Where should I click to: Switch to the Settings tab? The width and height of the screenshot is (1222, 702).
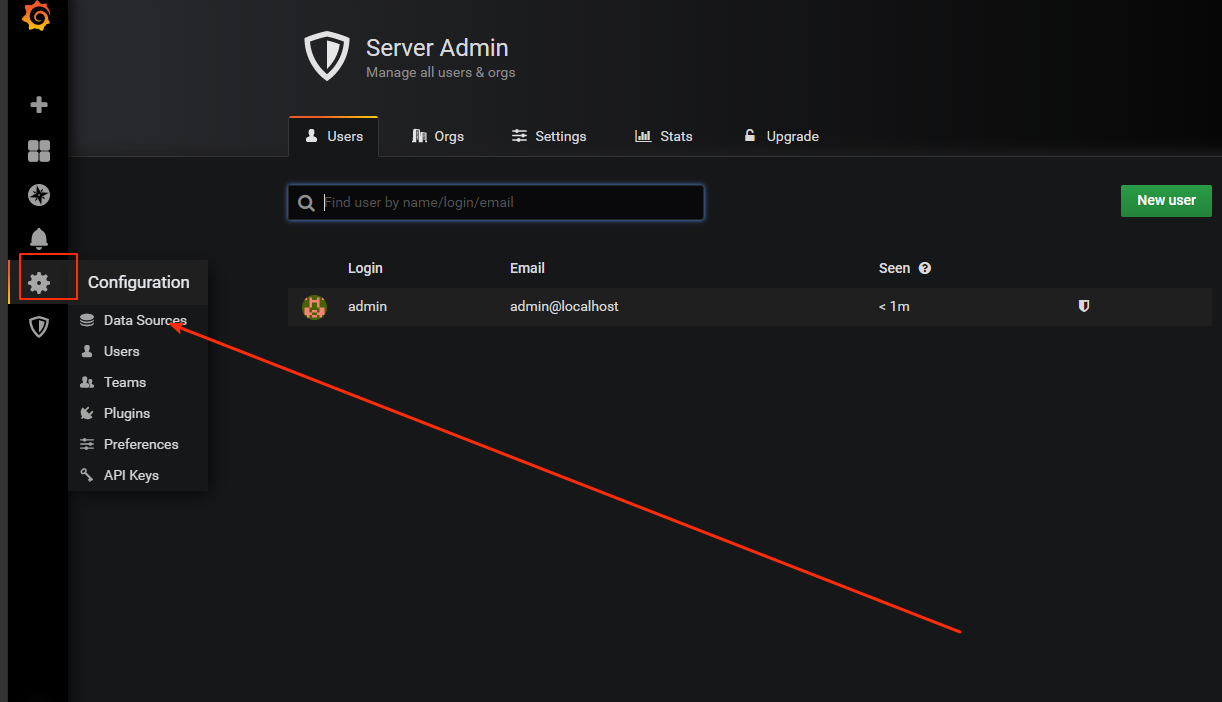(549, 136)
